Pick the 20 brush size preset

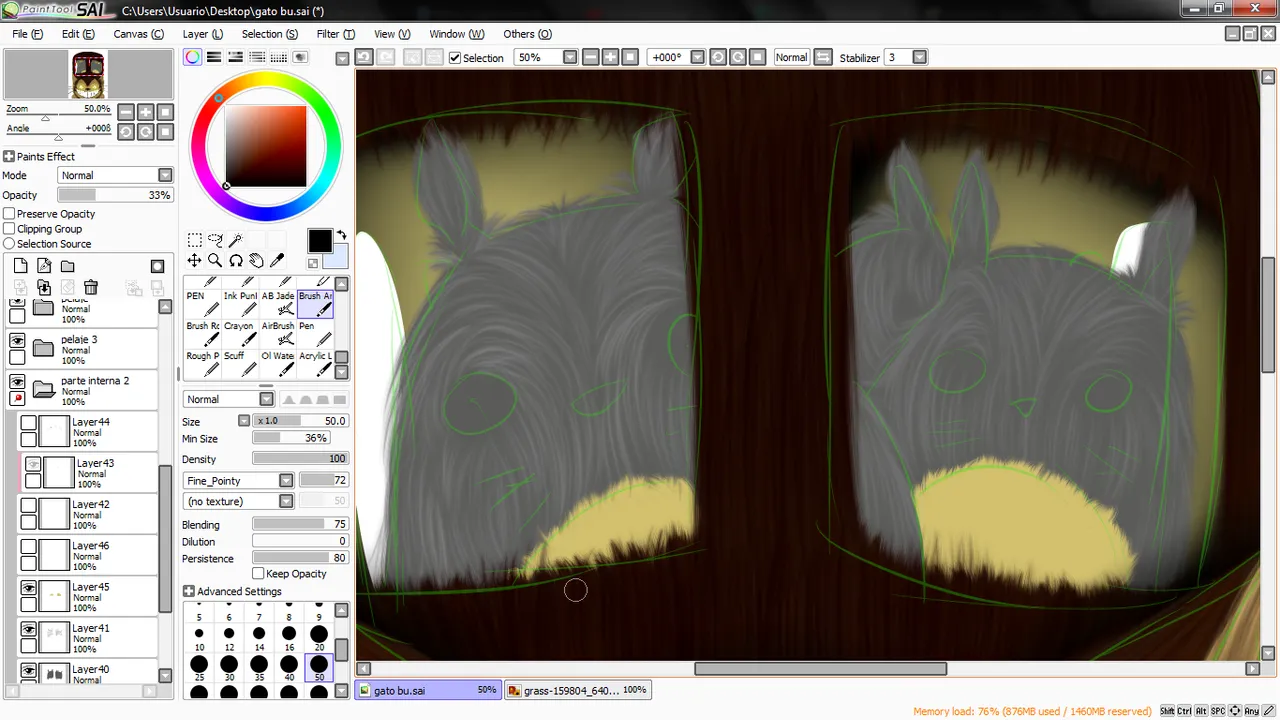coord(319,637)
